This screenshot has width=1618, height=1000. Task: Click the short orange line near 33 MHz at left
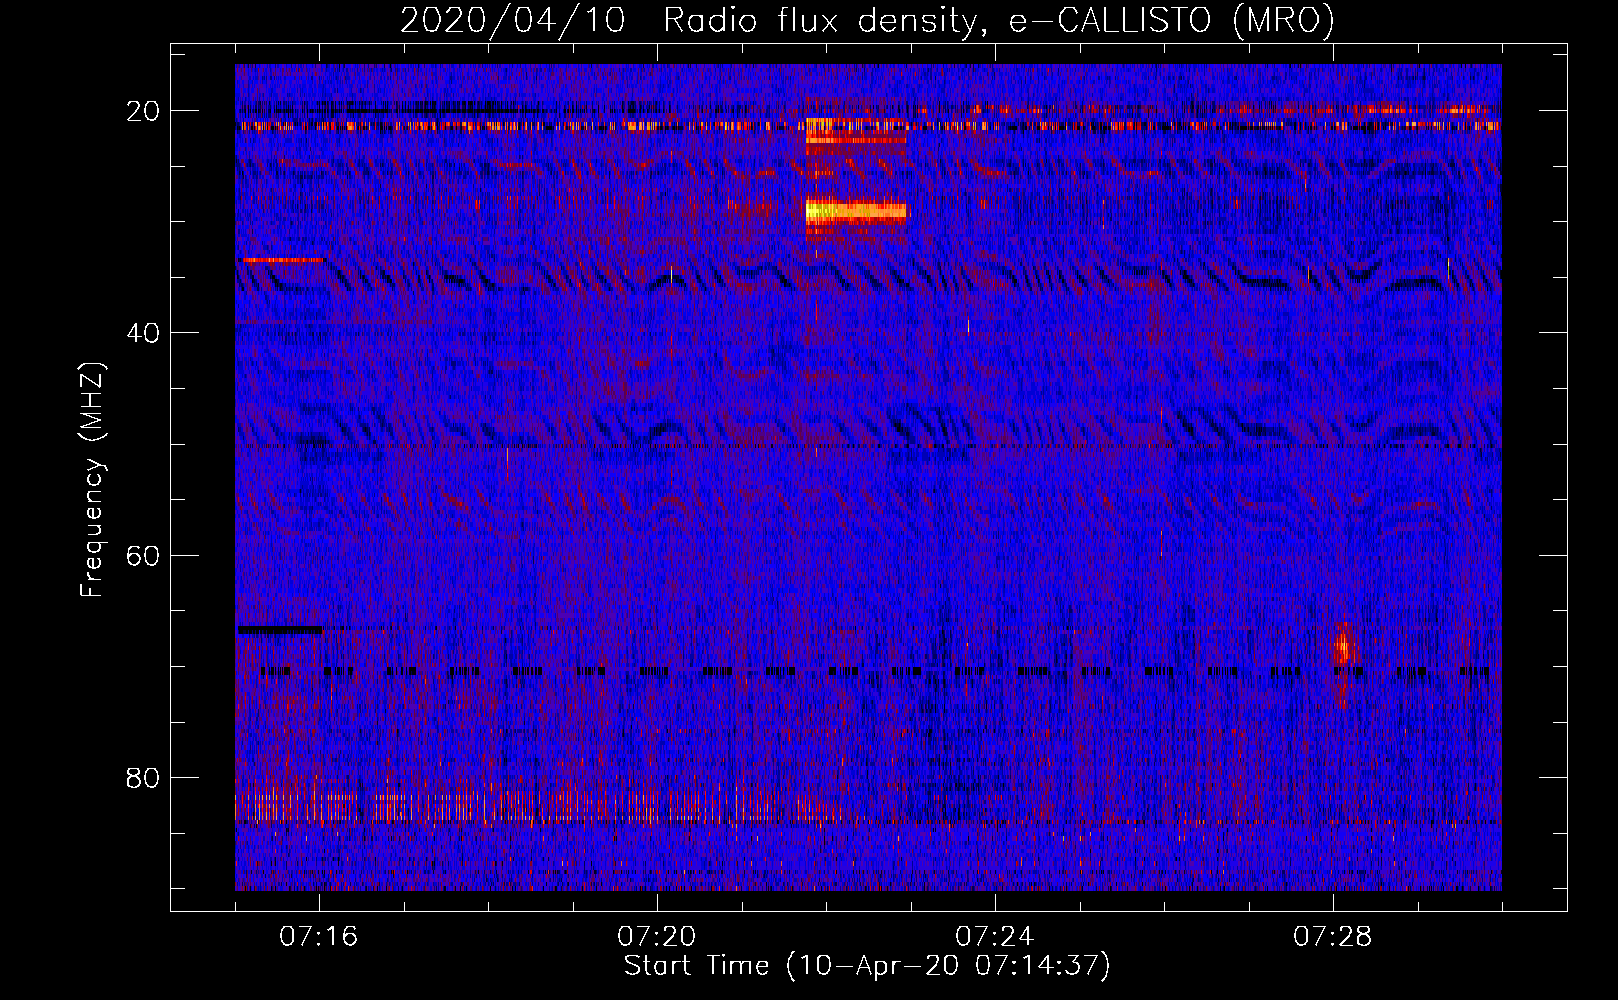tap(283, 260)
